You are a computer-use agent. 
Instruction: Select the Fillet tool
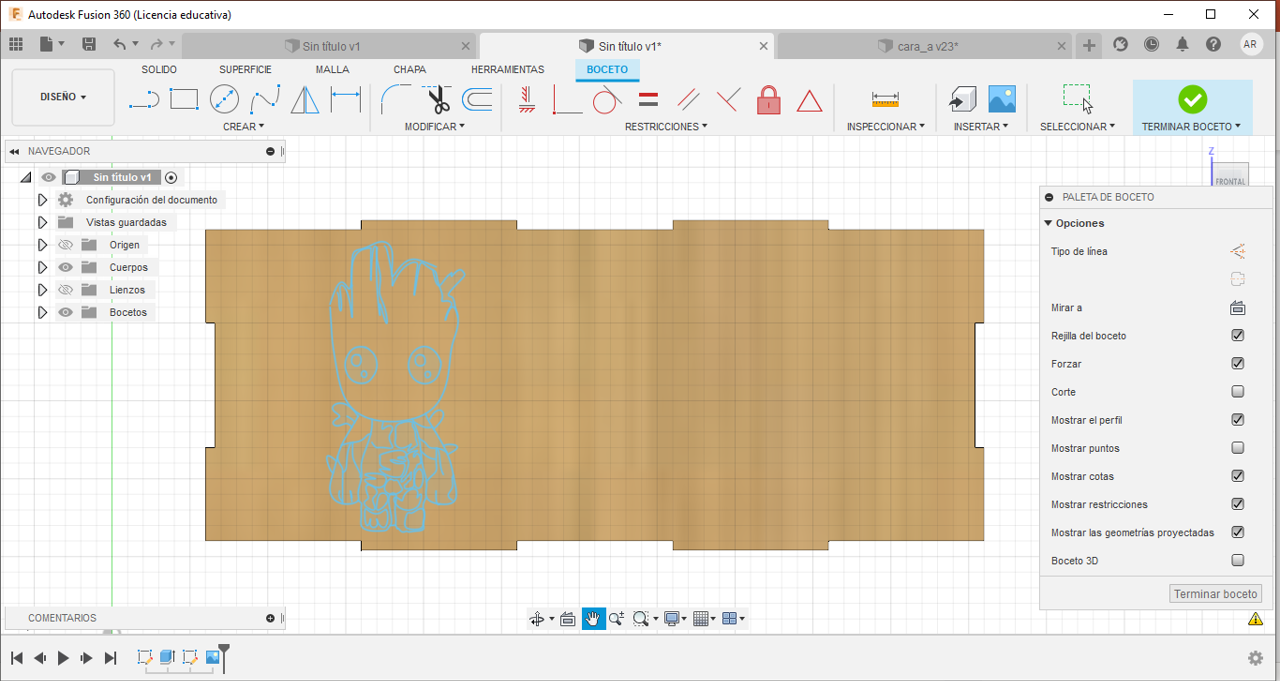pos(397,99)
